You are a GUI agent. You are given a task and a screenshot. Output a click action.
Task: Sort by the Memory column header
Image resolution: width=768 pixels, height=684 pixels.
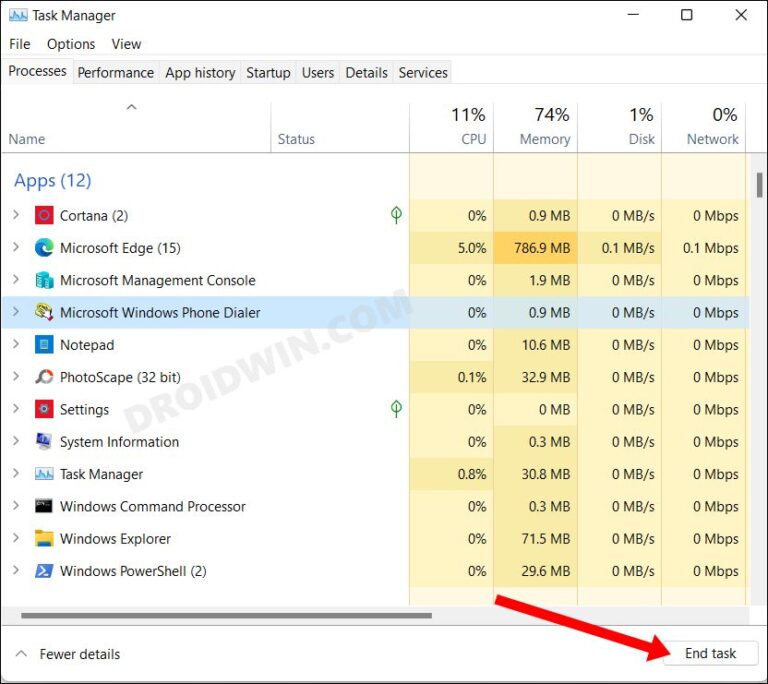pyautogui.click(x=535, y=128)
